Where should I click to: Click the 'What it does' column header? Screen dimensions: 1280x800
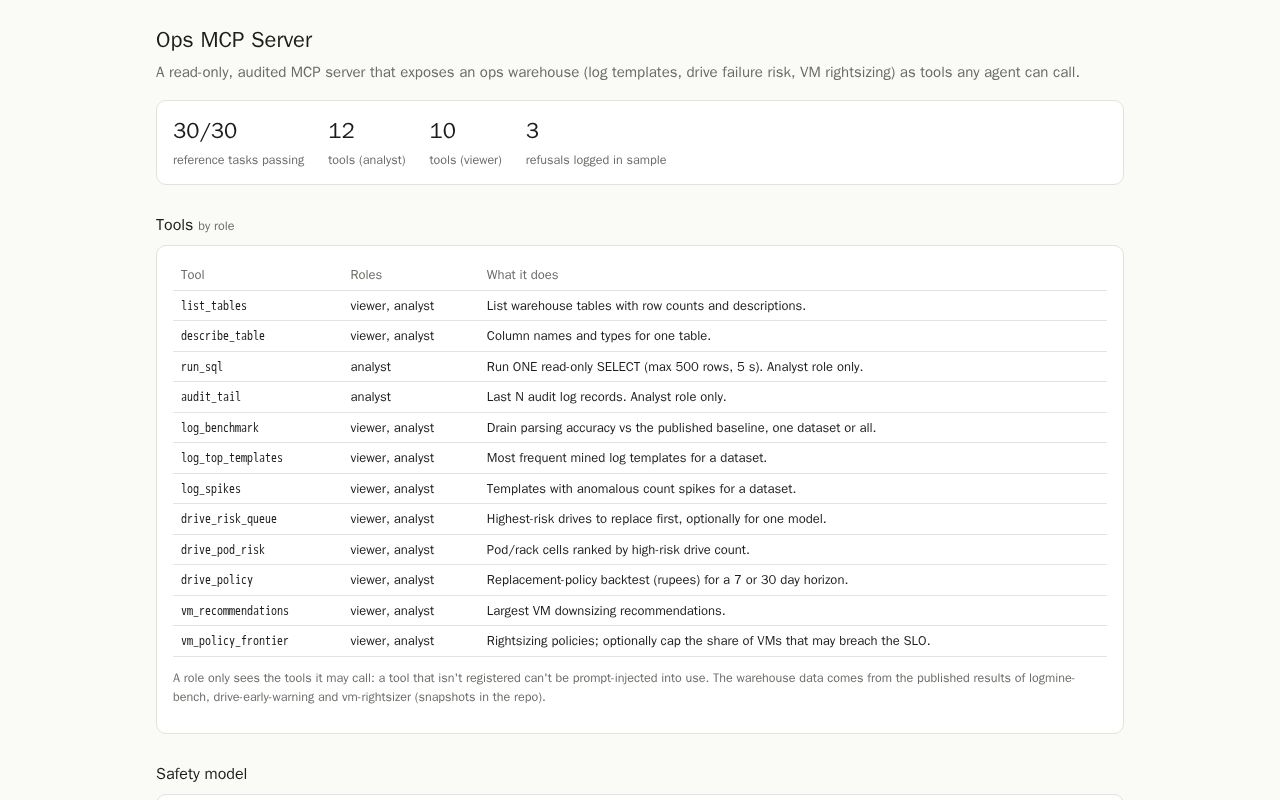pos(522,275)
